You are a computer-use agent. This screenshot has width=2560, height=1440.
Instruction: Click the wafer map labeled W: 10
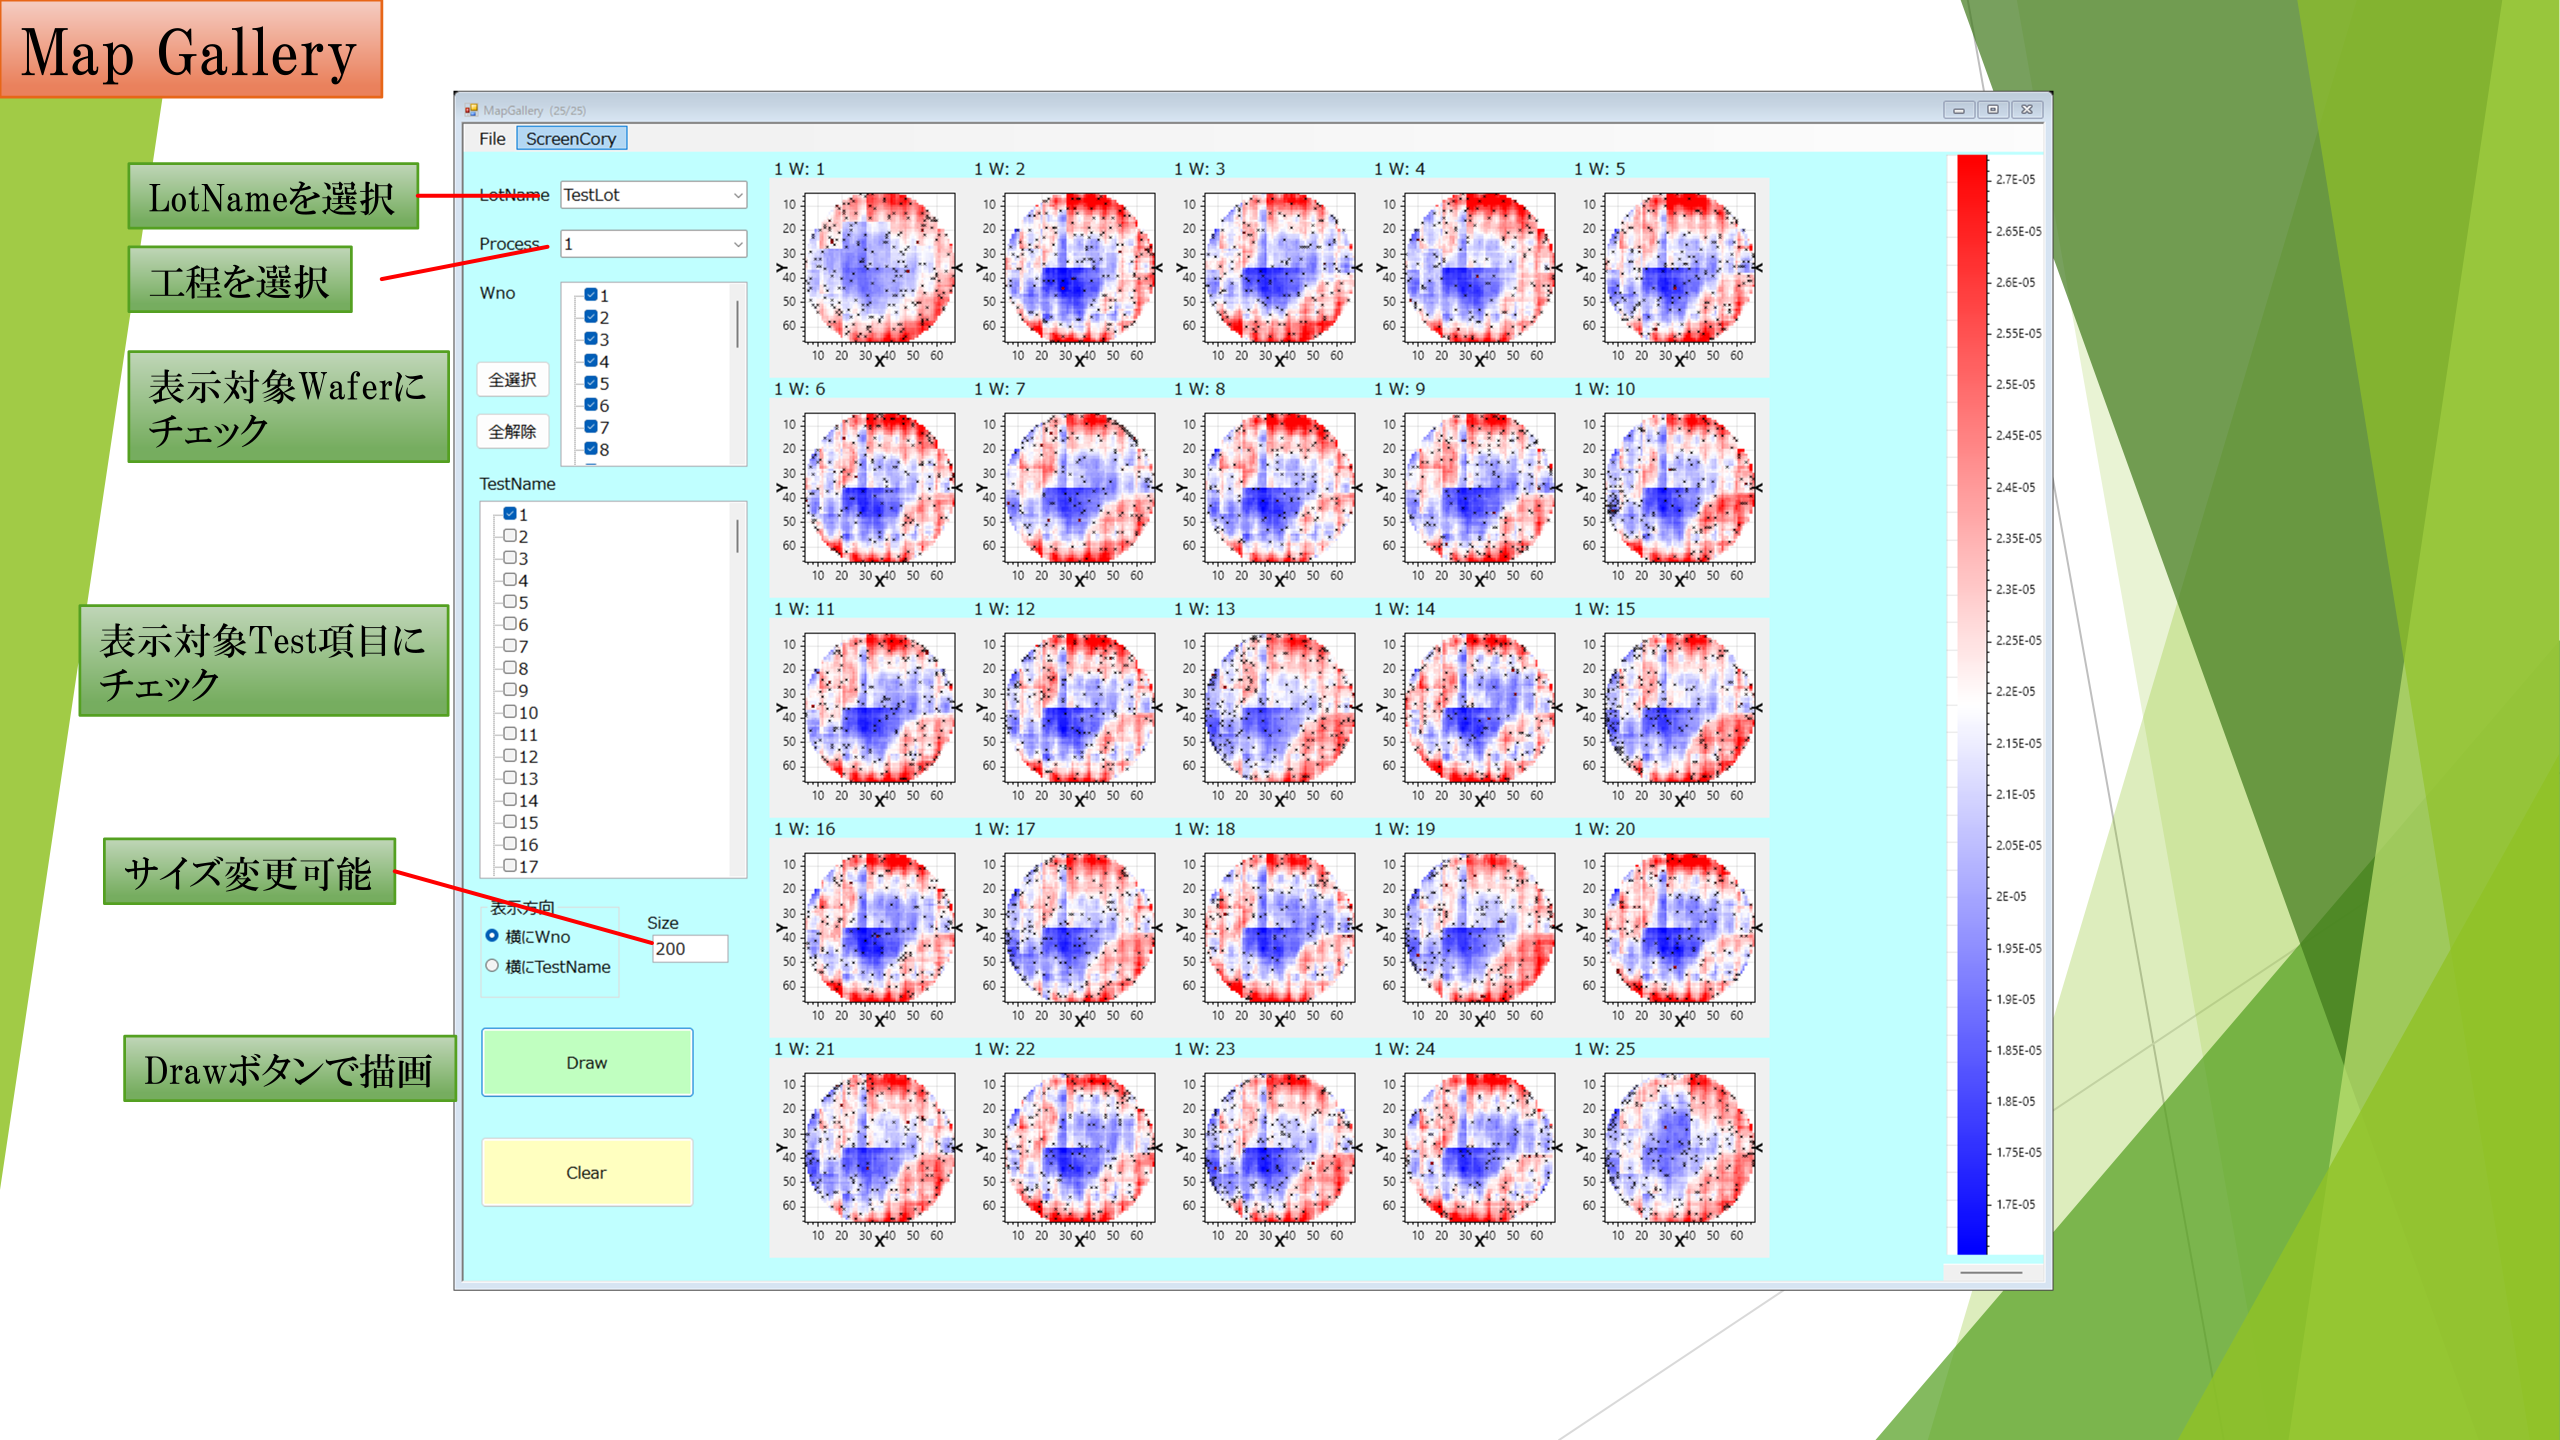click(1679, 488)
